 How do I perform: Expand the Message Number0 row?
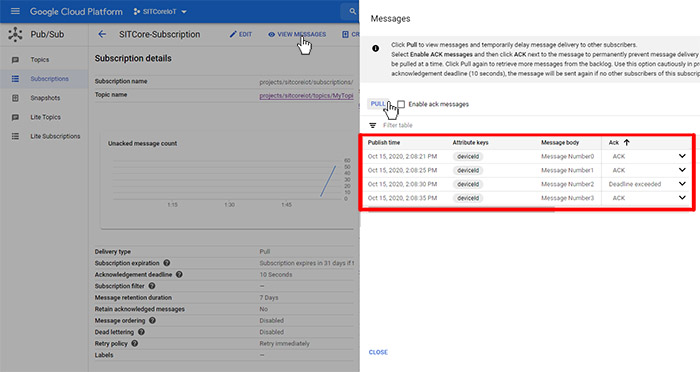pos(682,156)
